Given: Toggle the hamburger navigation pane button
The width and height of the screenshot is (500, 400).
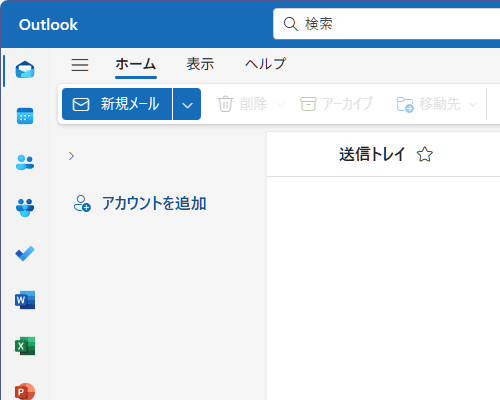Looking at the screenshot, I should click(80, 65).
